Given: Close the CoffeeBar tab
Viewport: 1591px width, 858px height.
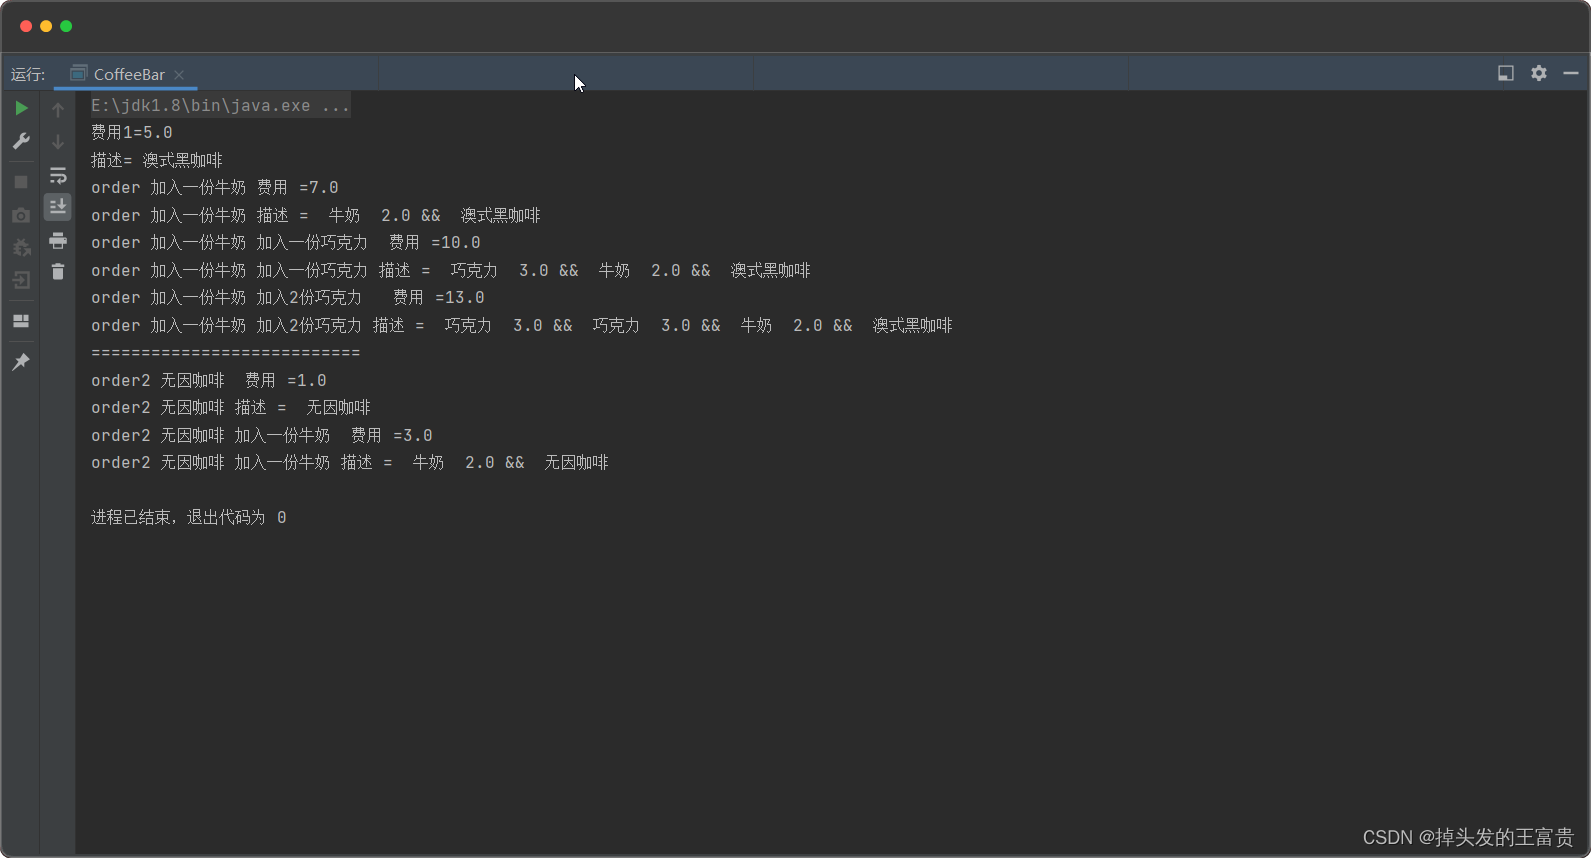Looking at the screenshot, I should 179,75.
